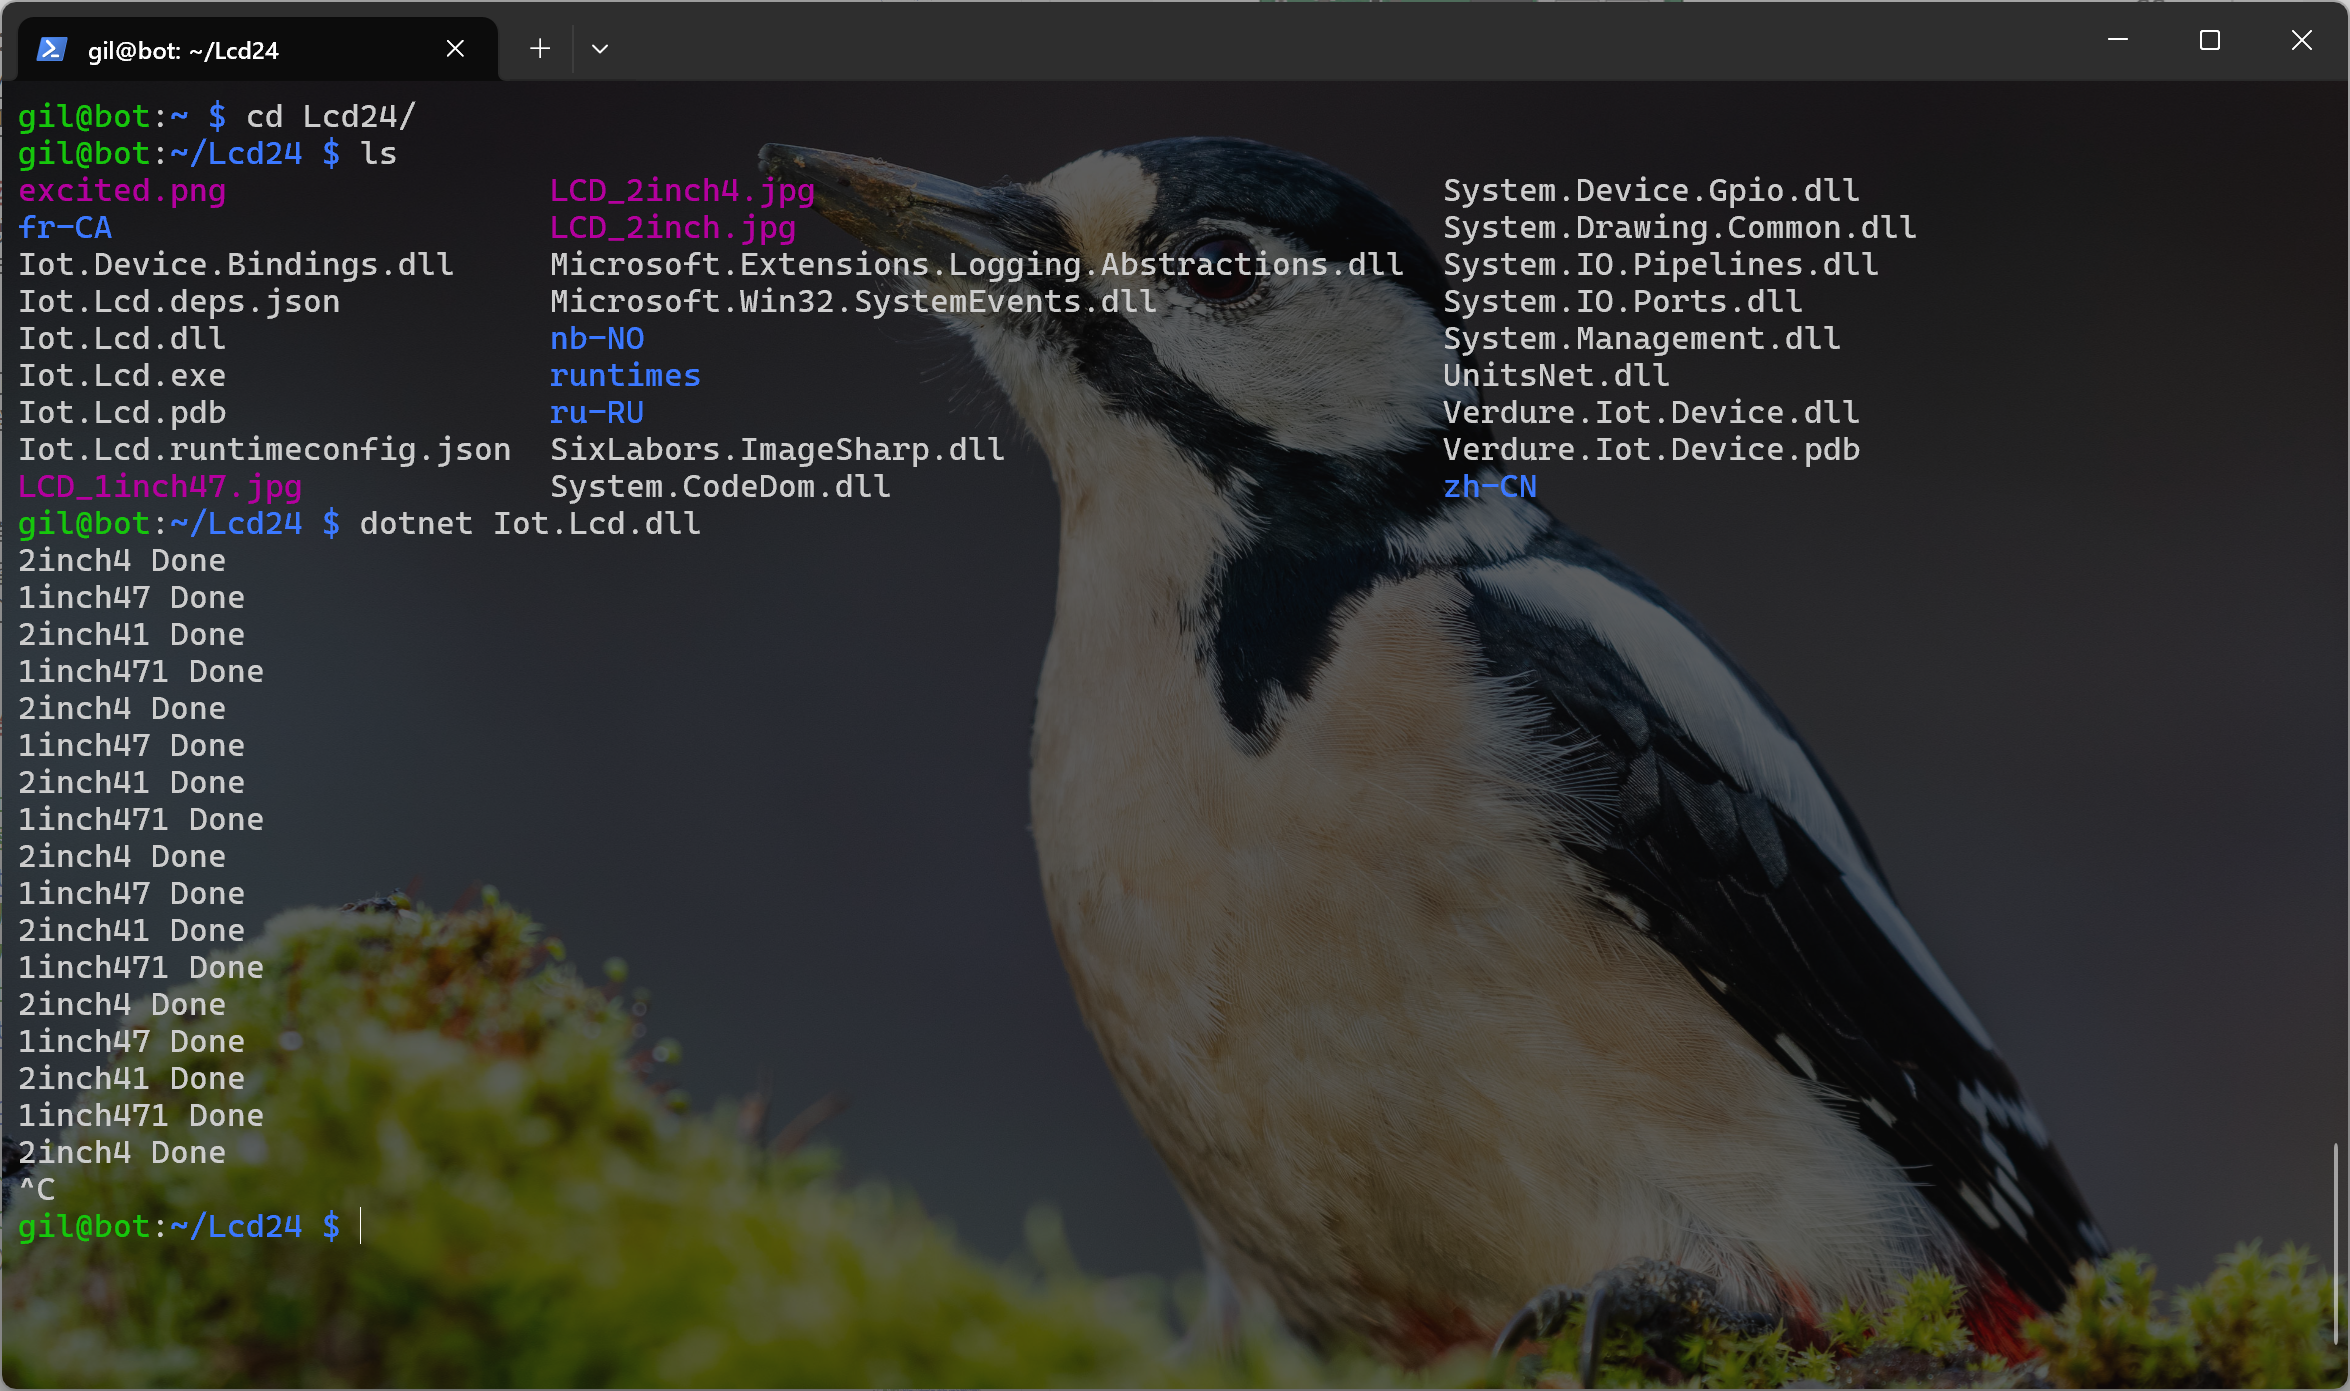Click the dotnet Iot.Lcd.dll command text
The width and height of the screenshot is (2350, 1391).
(x=530, y=523)
